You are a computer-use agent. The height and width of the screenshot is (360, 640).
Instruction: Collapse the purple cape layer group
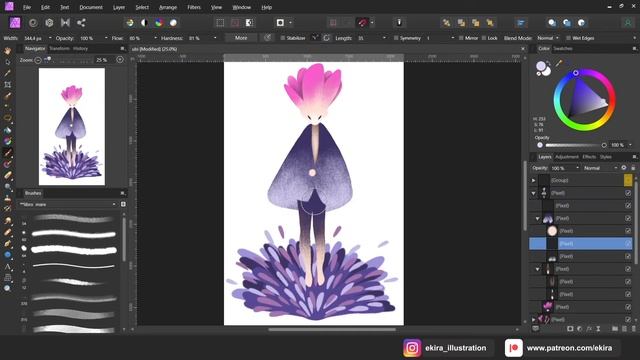click(x=538, y=218)
